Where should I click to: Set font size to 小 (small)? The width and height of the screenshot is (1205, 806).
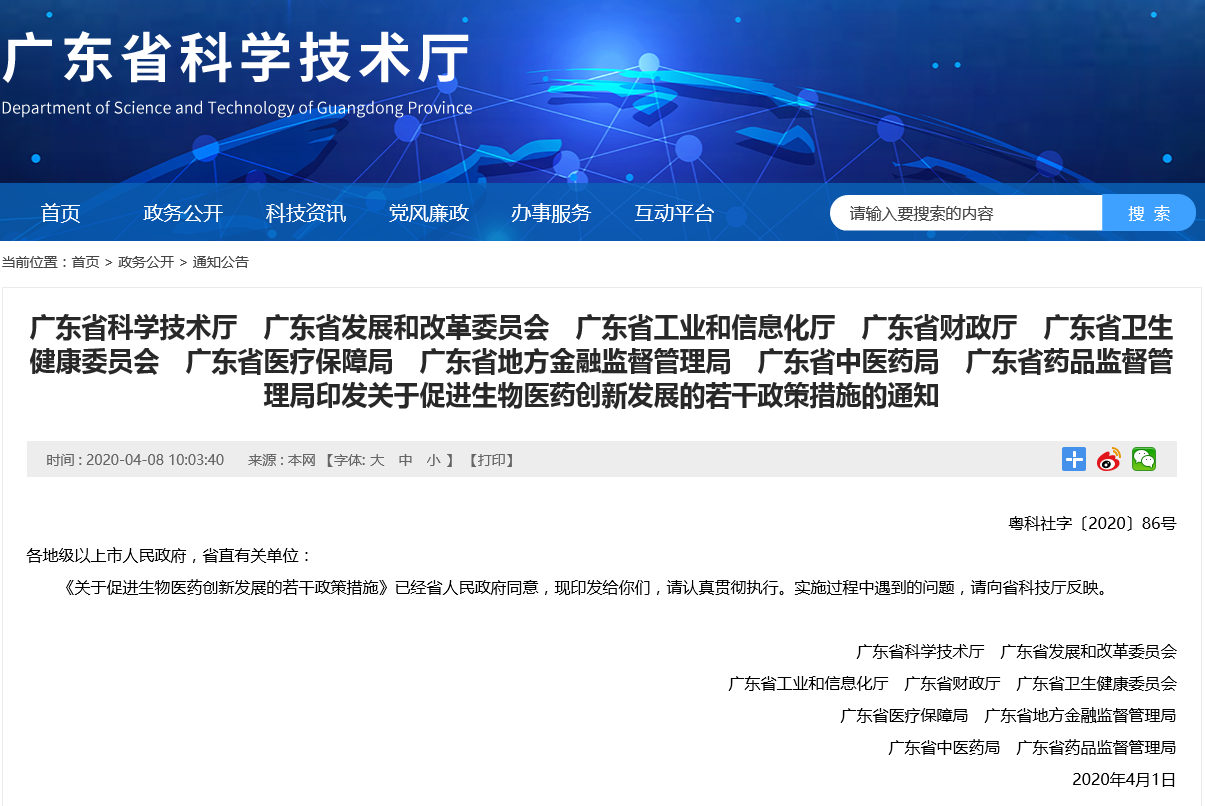433,460
